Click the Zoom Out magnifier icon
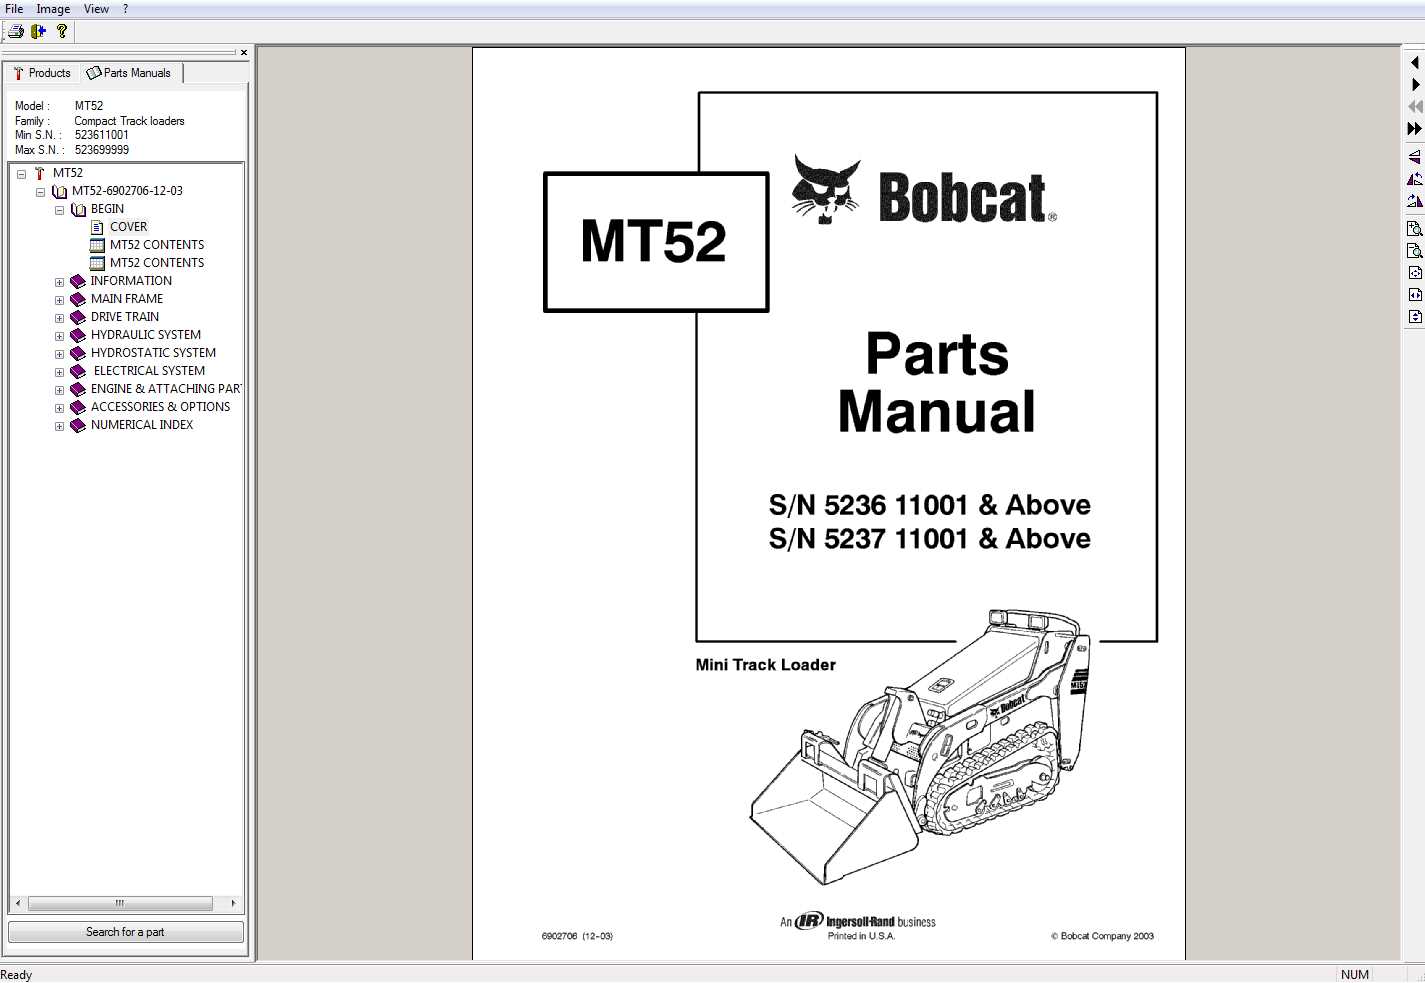1425x983 pixels. 1414,251
